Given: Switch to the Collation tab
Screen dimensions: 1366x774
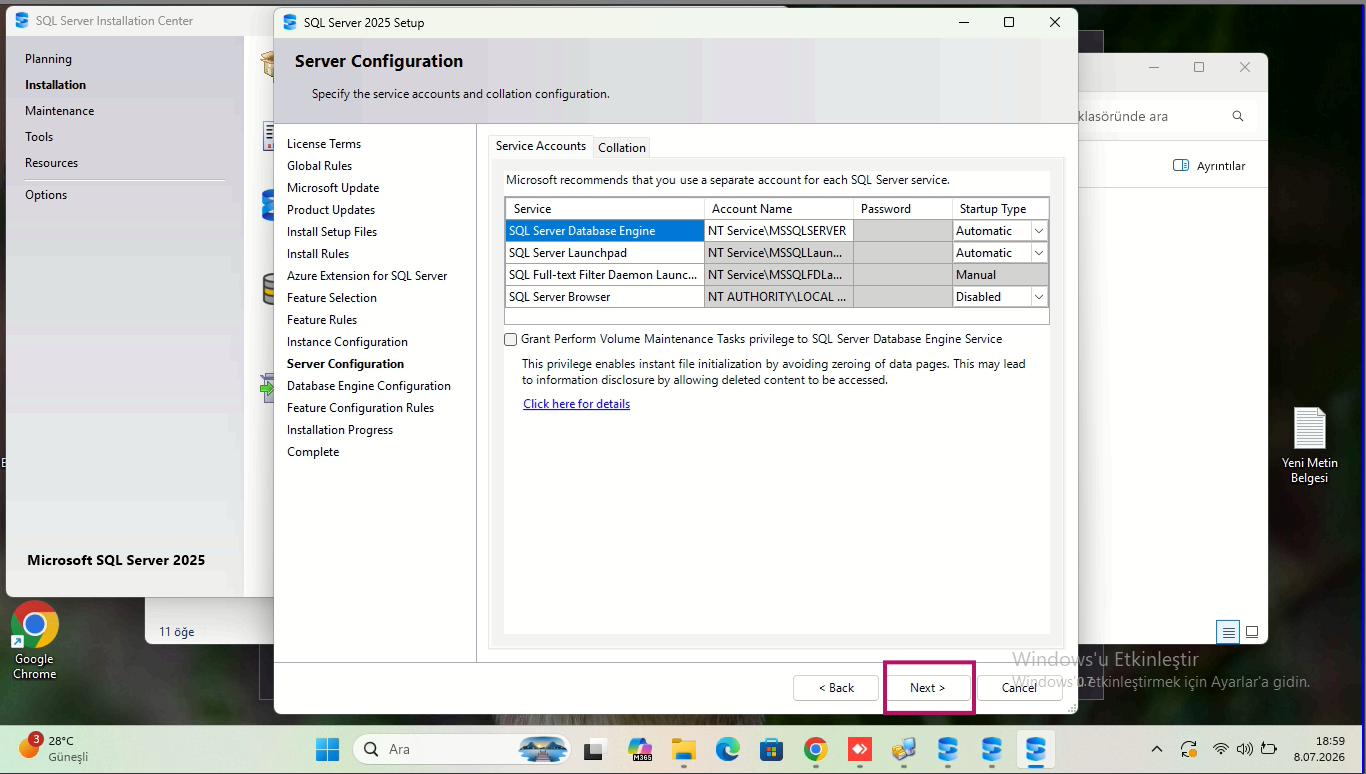Looking at the screenshot, I should pyautogui.click(x=622, y=148).
